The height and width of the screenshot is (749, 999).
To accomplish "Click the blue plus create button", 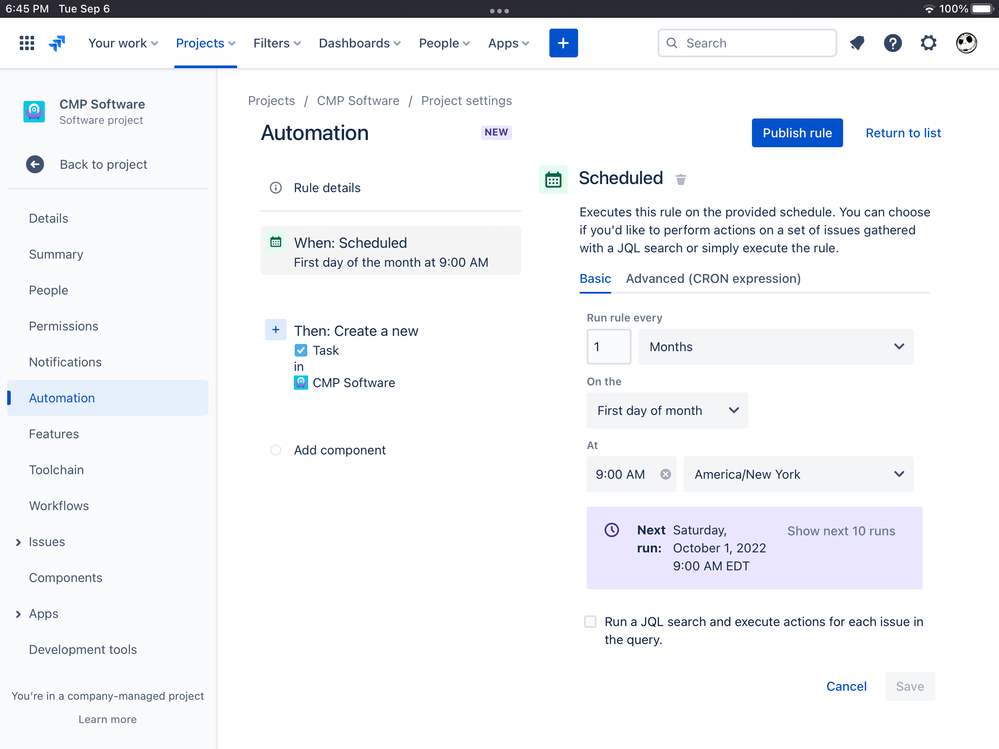I will 563,43.
